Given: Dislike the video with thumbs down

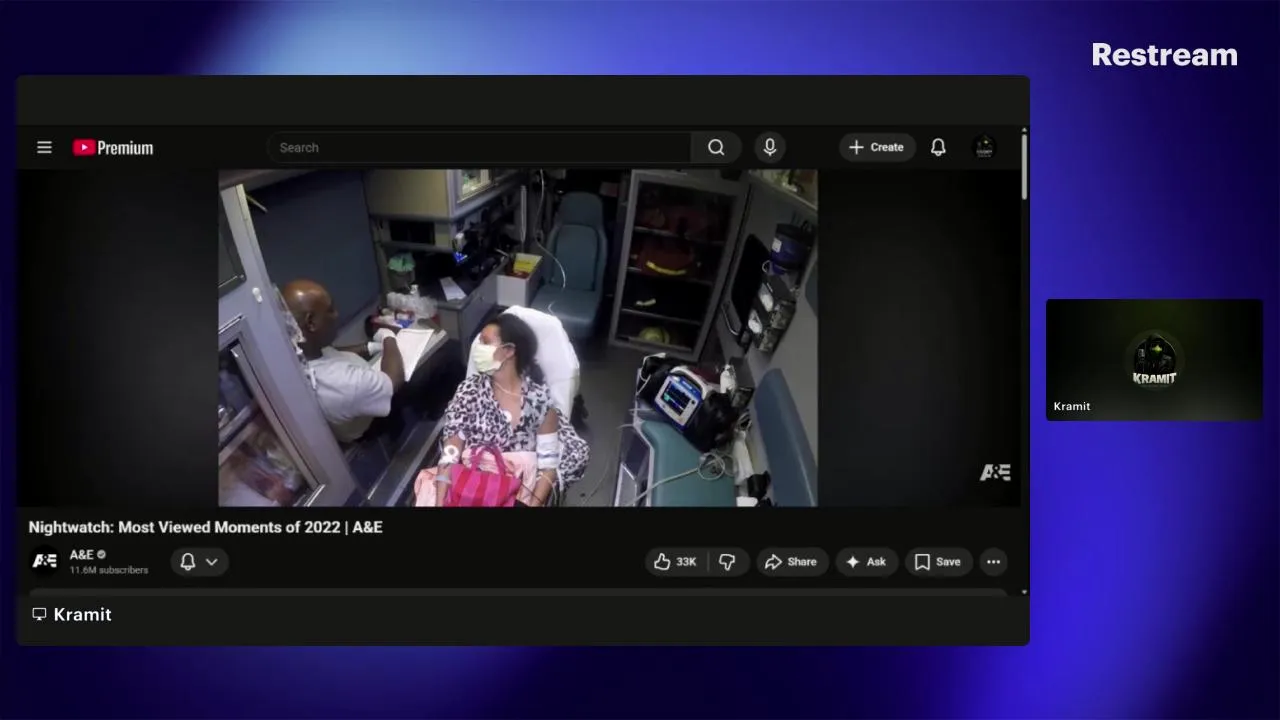Looking at the screenshot, I should point(728,562).
